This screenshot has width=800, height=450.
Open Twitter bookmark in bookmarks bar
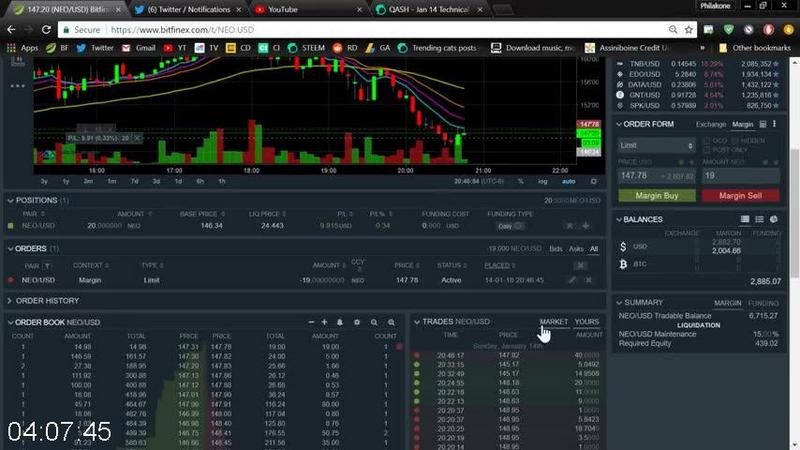pos(95,48)
